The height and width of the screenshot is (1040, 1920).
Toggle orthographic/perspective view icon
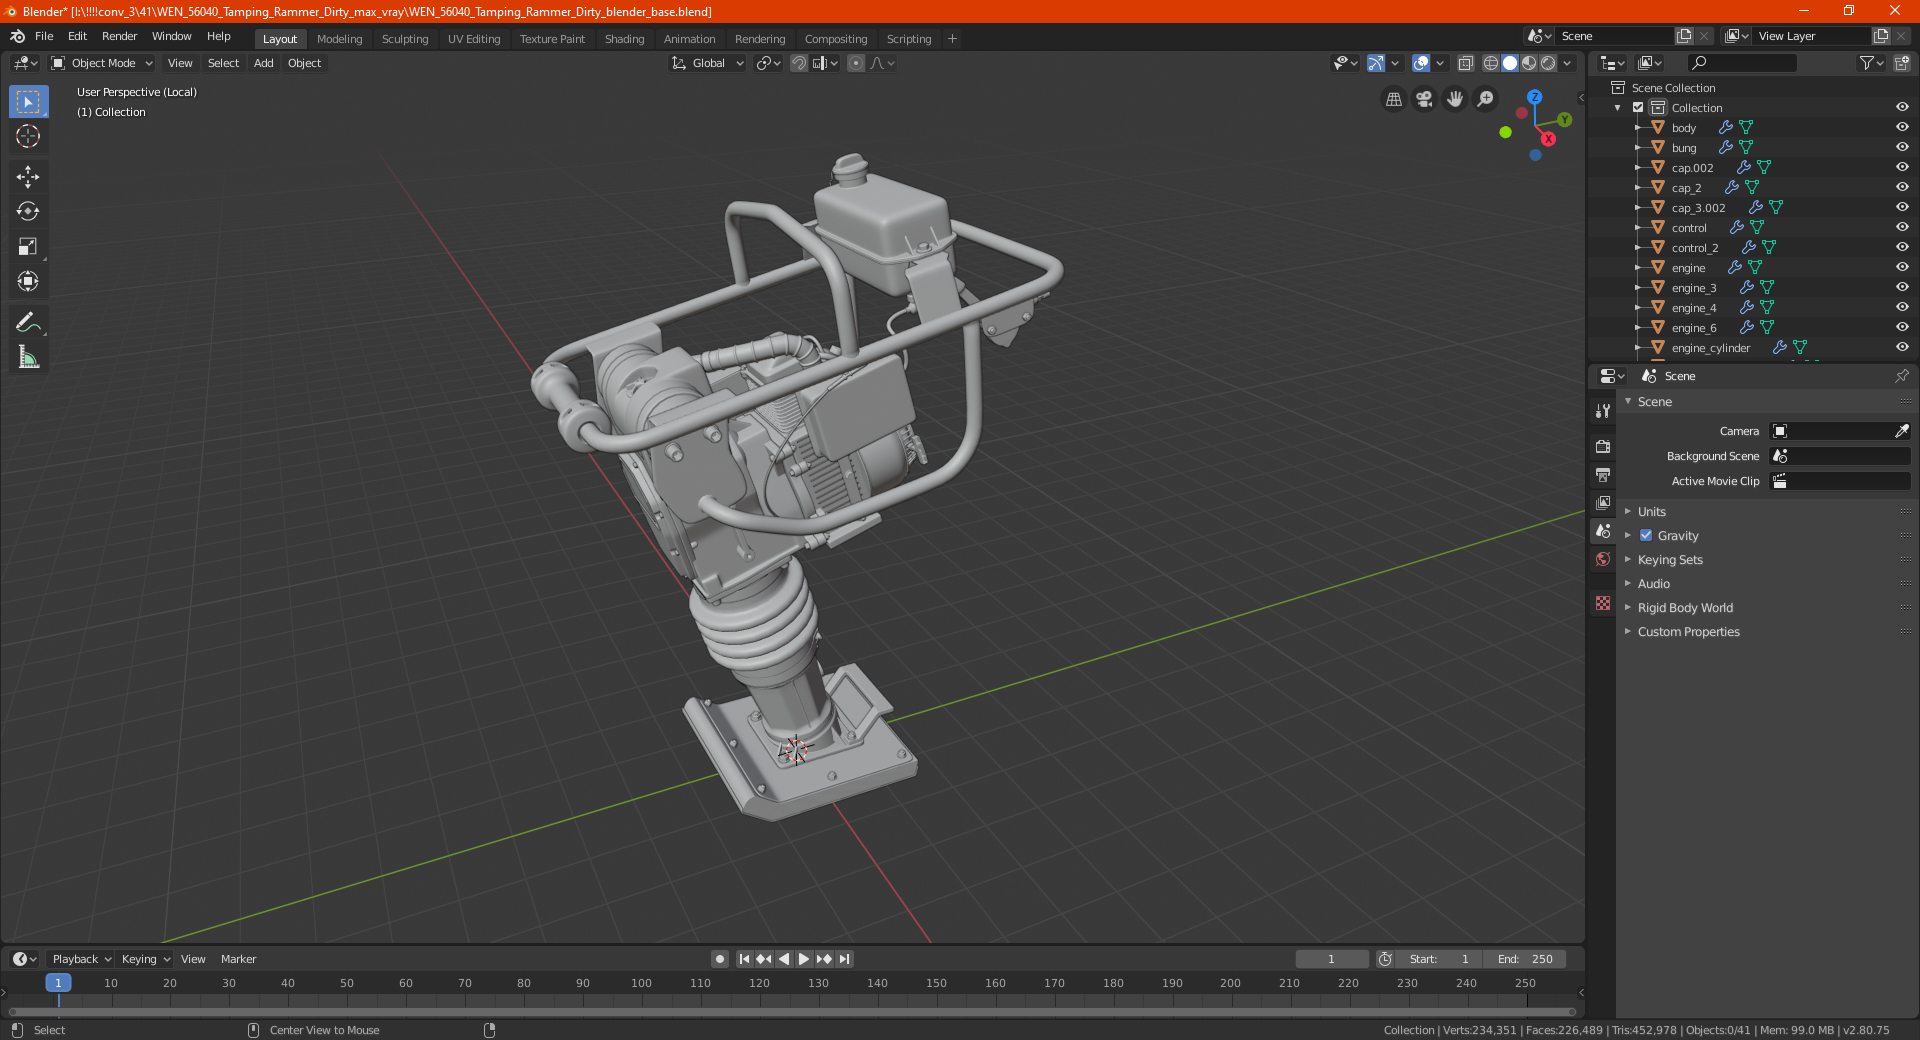coord(1393,99)
